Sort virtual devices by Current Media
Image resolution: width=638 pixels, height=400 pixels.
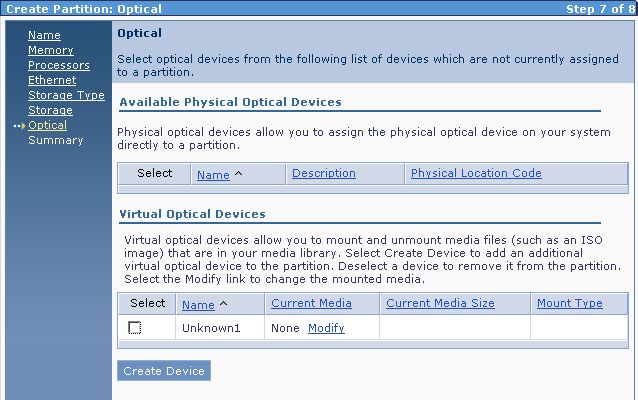(x=311, y=303)
